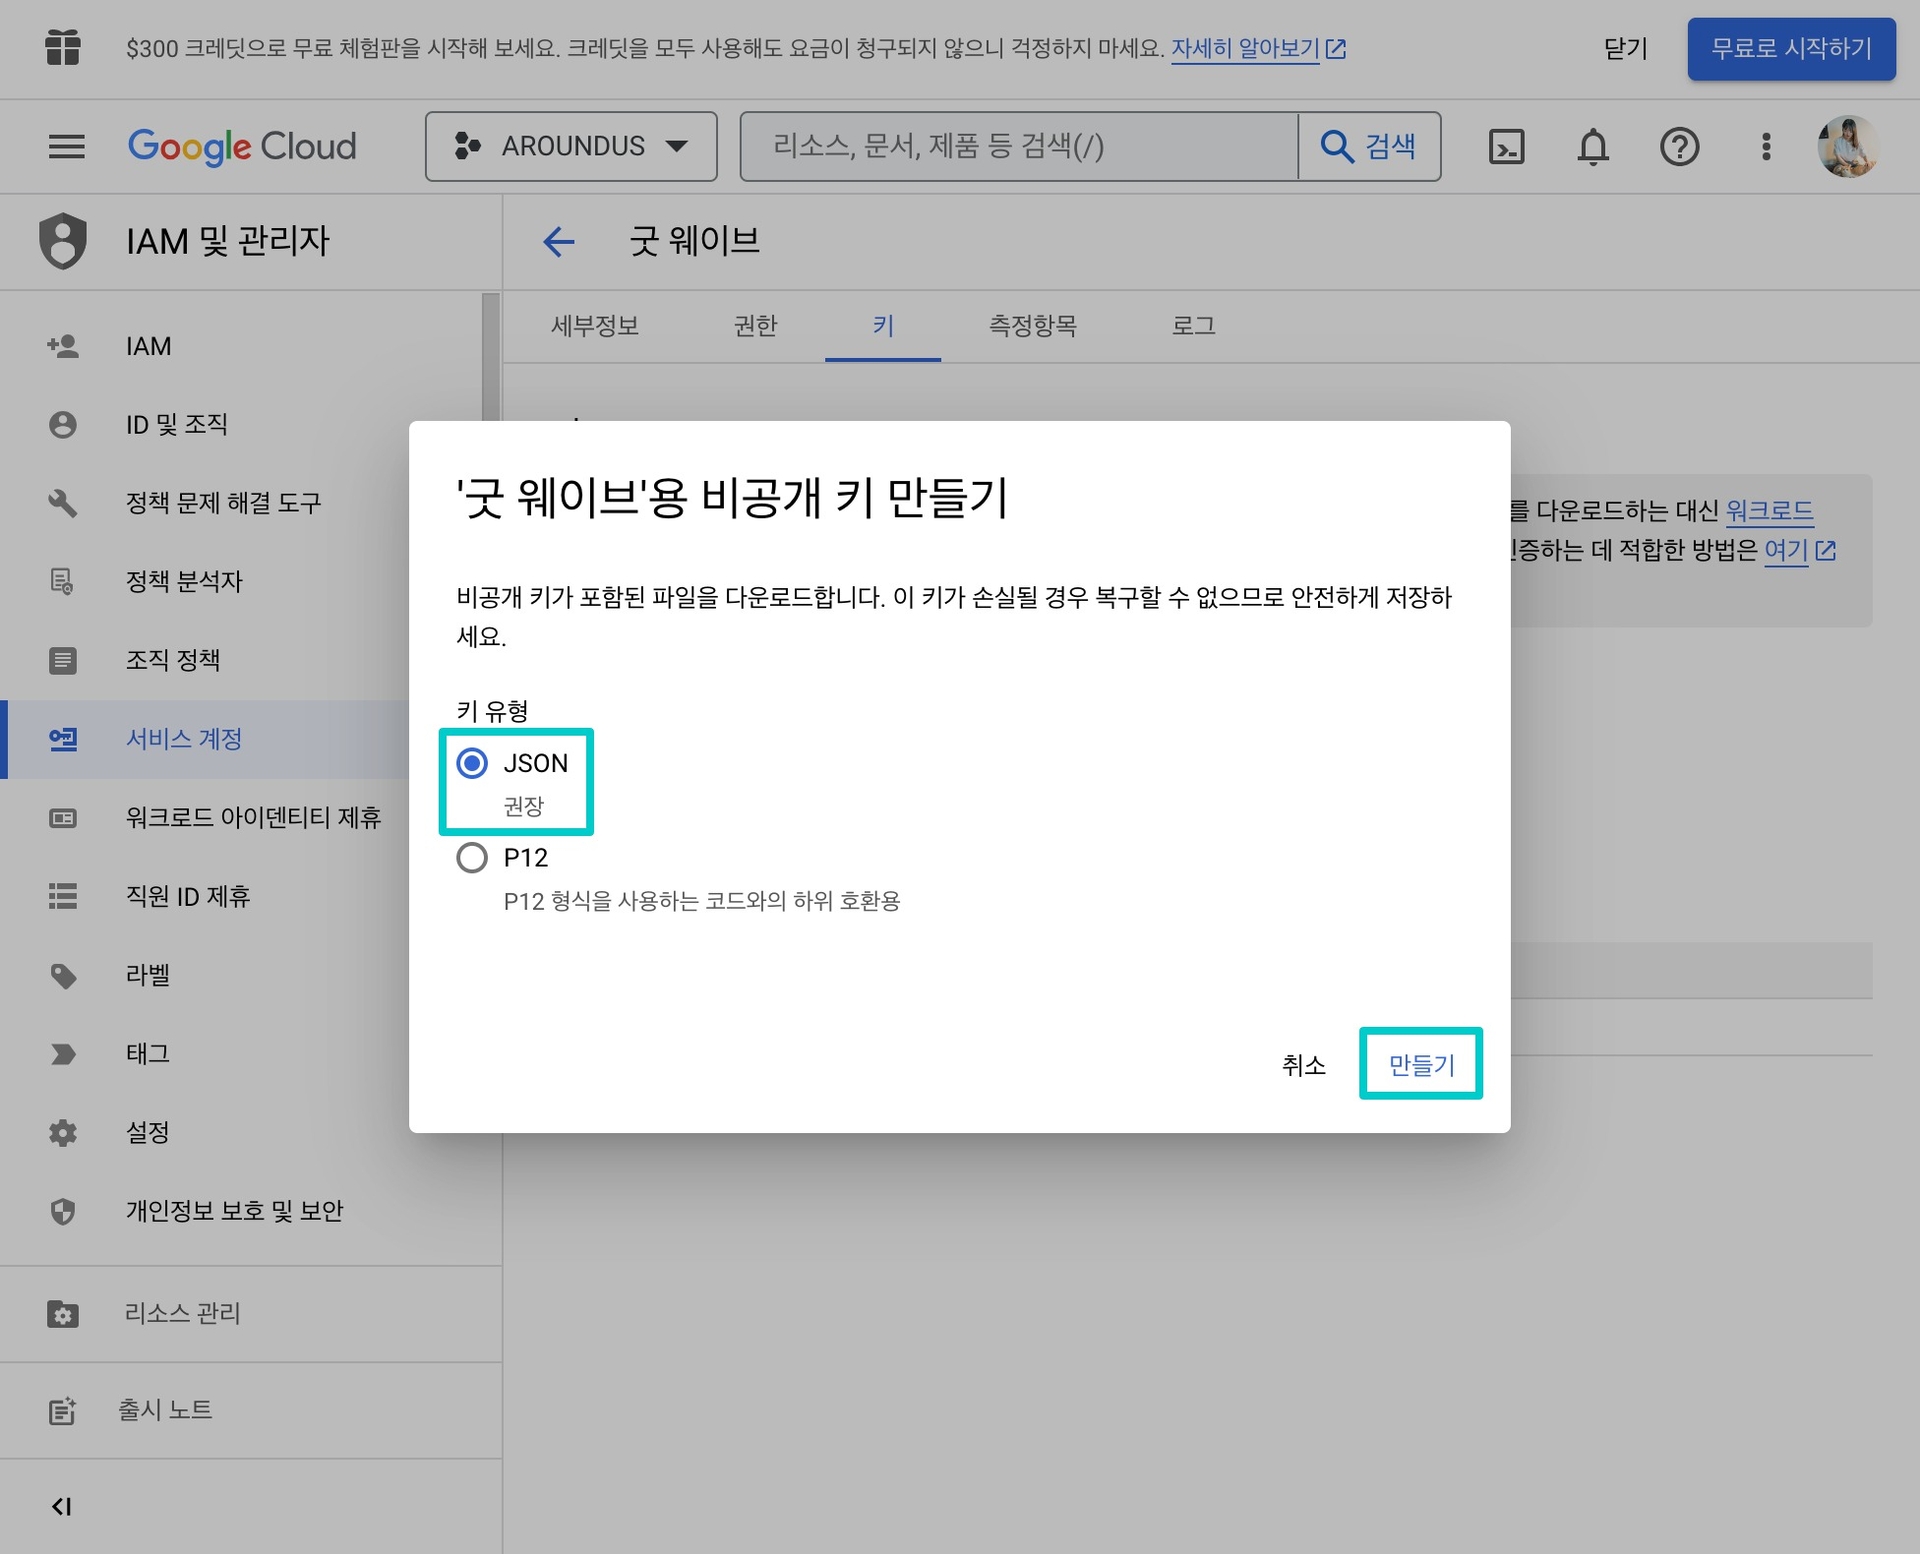Click the back arrow next to 굿 웨이브
The height and width of the screenshot is (1554, 1920).
click(x=558, y=241)
